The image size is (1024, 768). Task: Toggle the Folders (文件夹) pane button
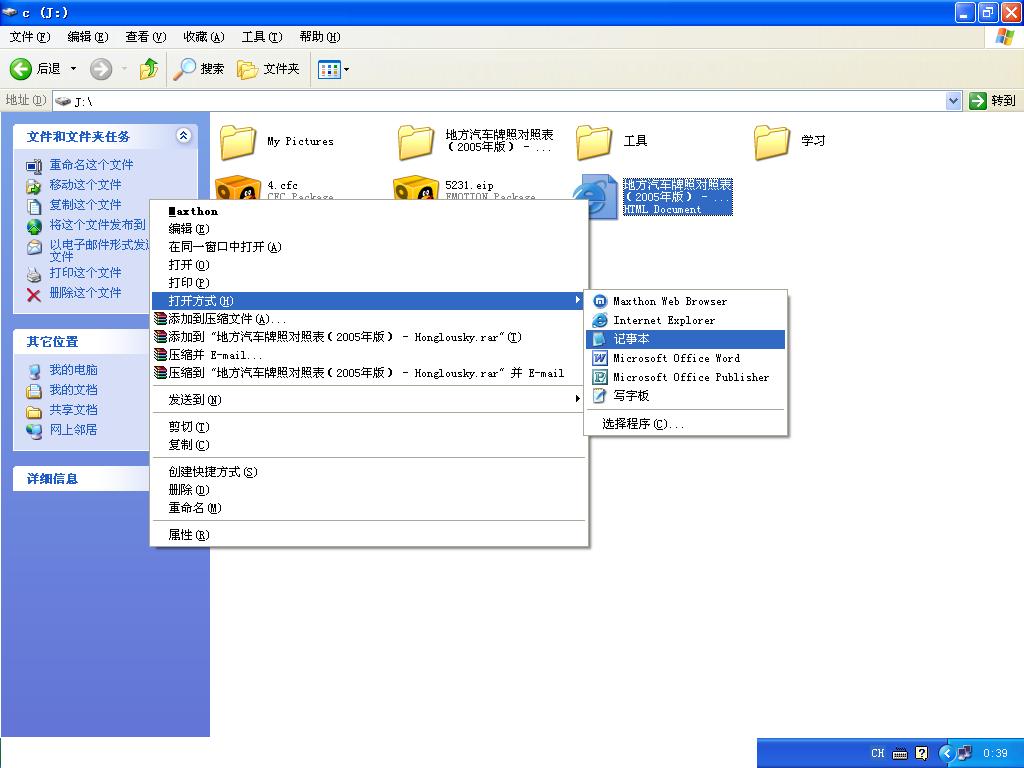(268, 69)
